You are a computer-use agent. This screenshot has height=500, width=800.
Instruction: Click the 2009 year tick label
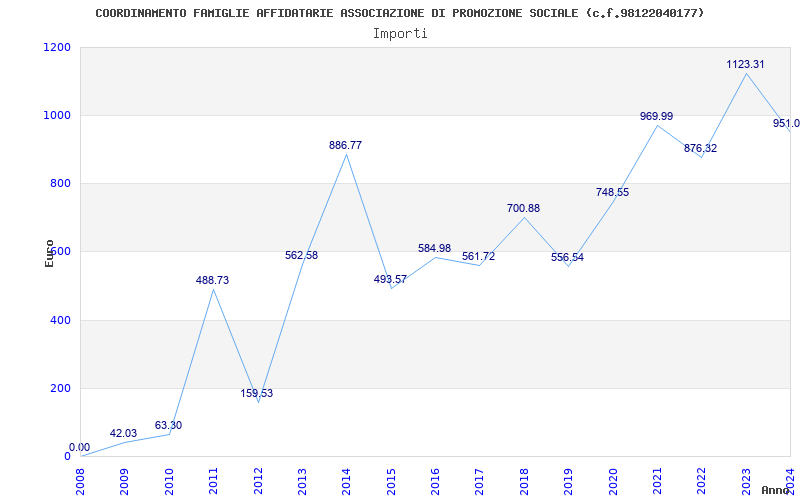pyautogui.click(x=124, y=482)
